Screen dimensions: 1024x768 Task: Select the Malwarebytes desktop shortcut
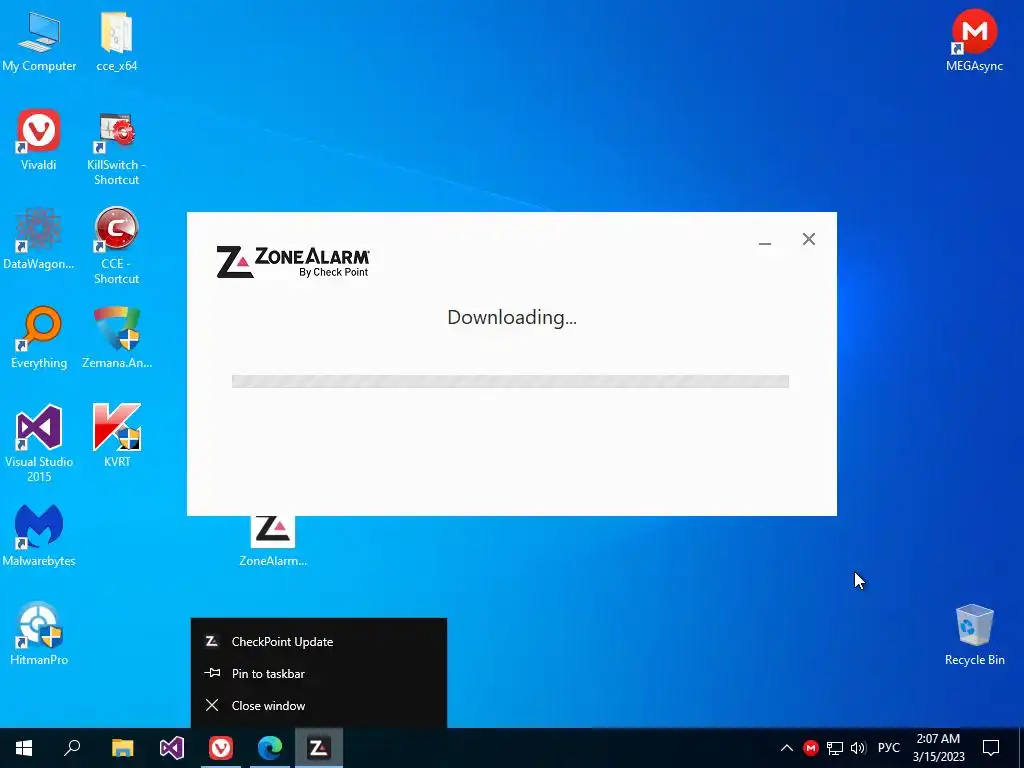pyautogui.click(x=39, y=536)
